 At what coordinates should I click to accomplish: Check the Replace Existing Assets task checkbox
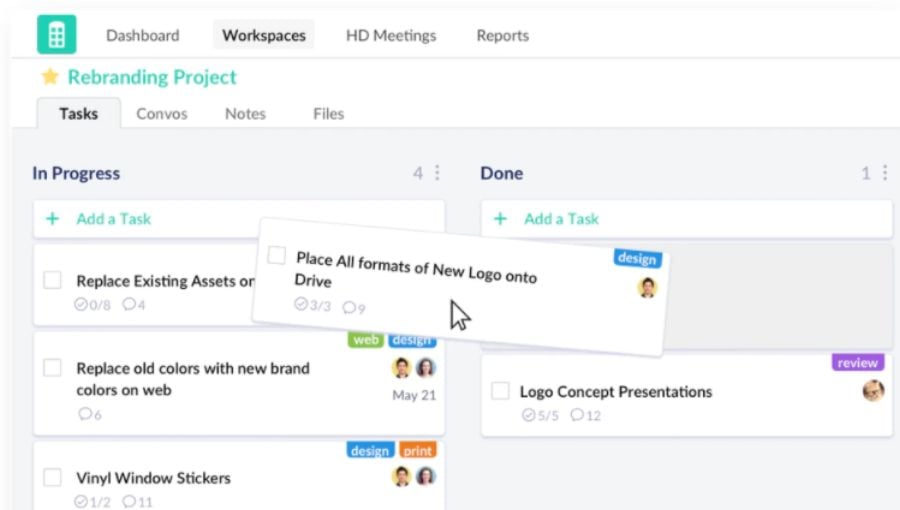[53, 281]
